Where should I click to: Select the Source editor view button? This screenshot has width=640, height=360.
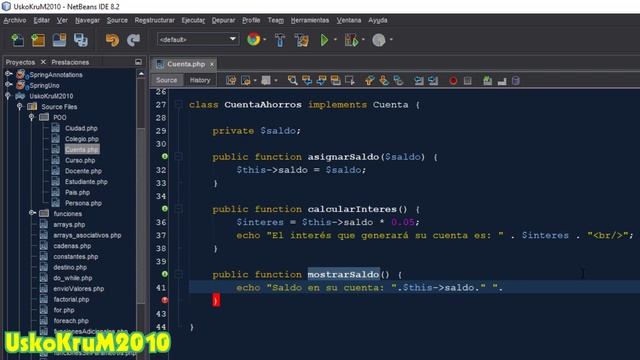[x=167, y=80]
